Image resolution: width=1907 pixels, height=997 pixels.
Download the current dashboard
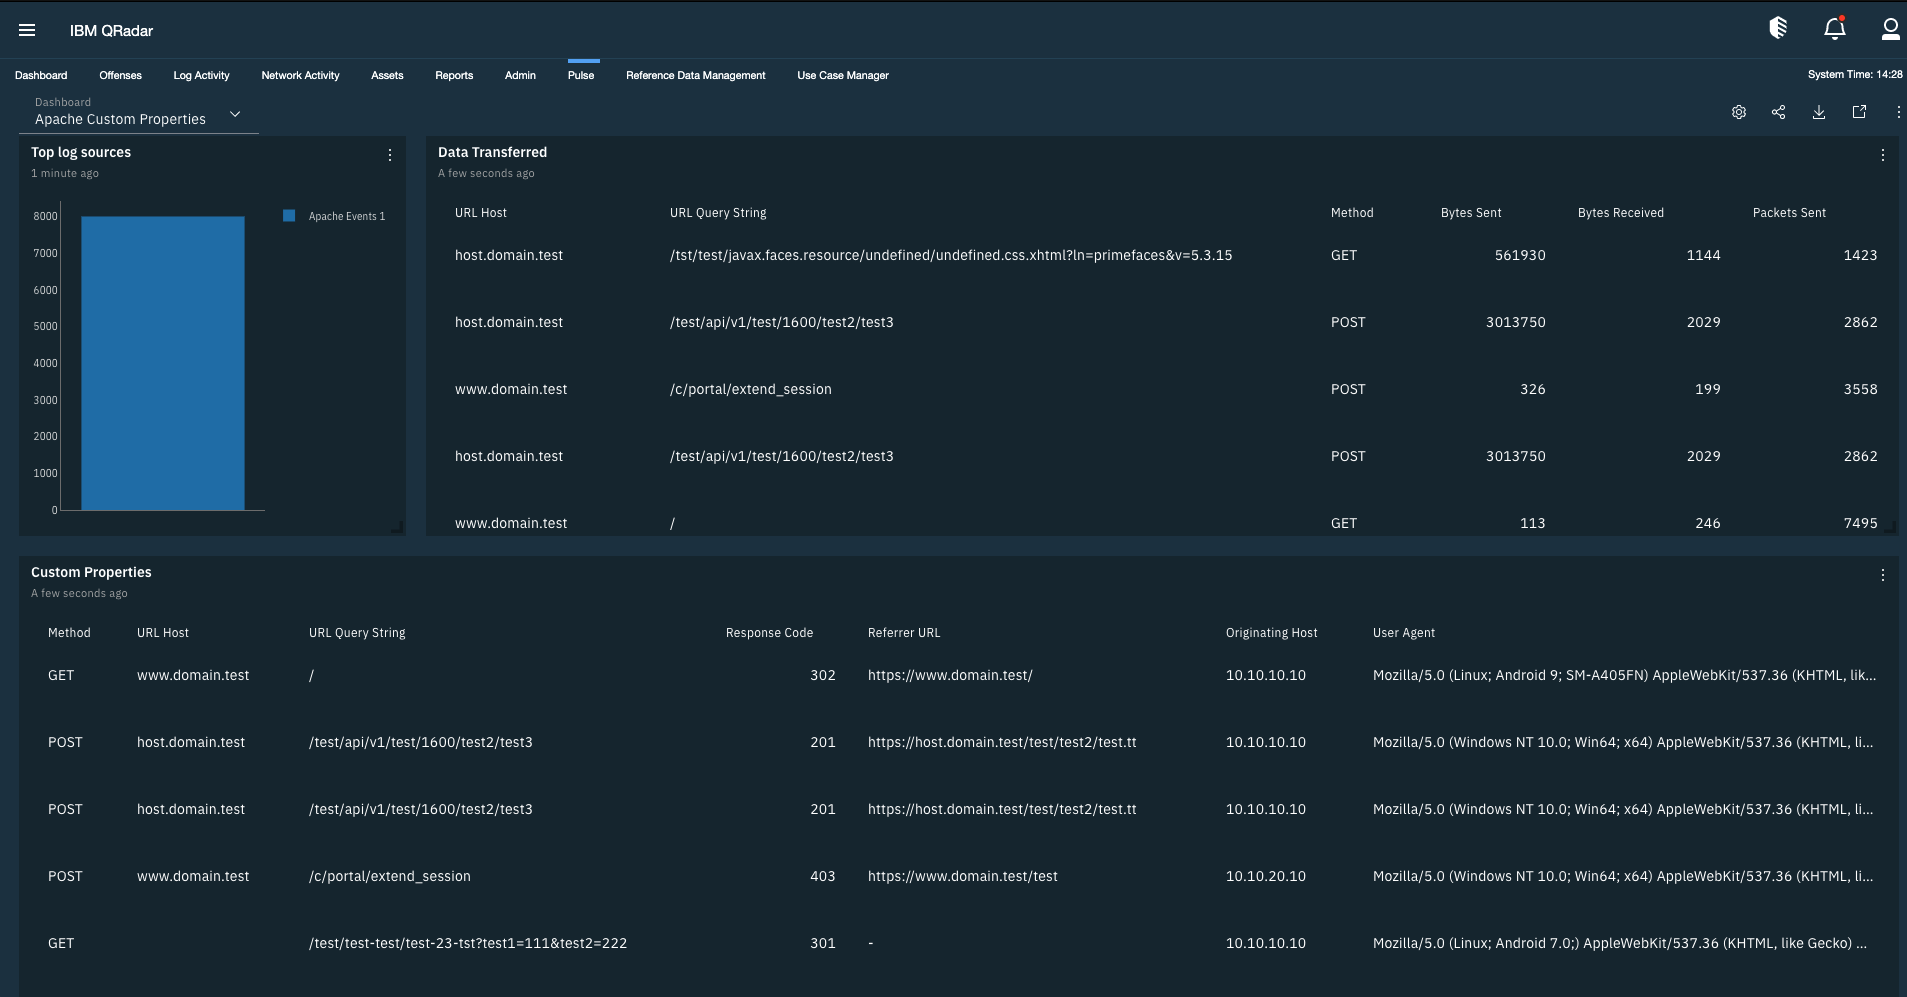[x=1819, y=112]
